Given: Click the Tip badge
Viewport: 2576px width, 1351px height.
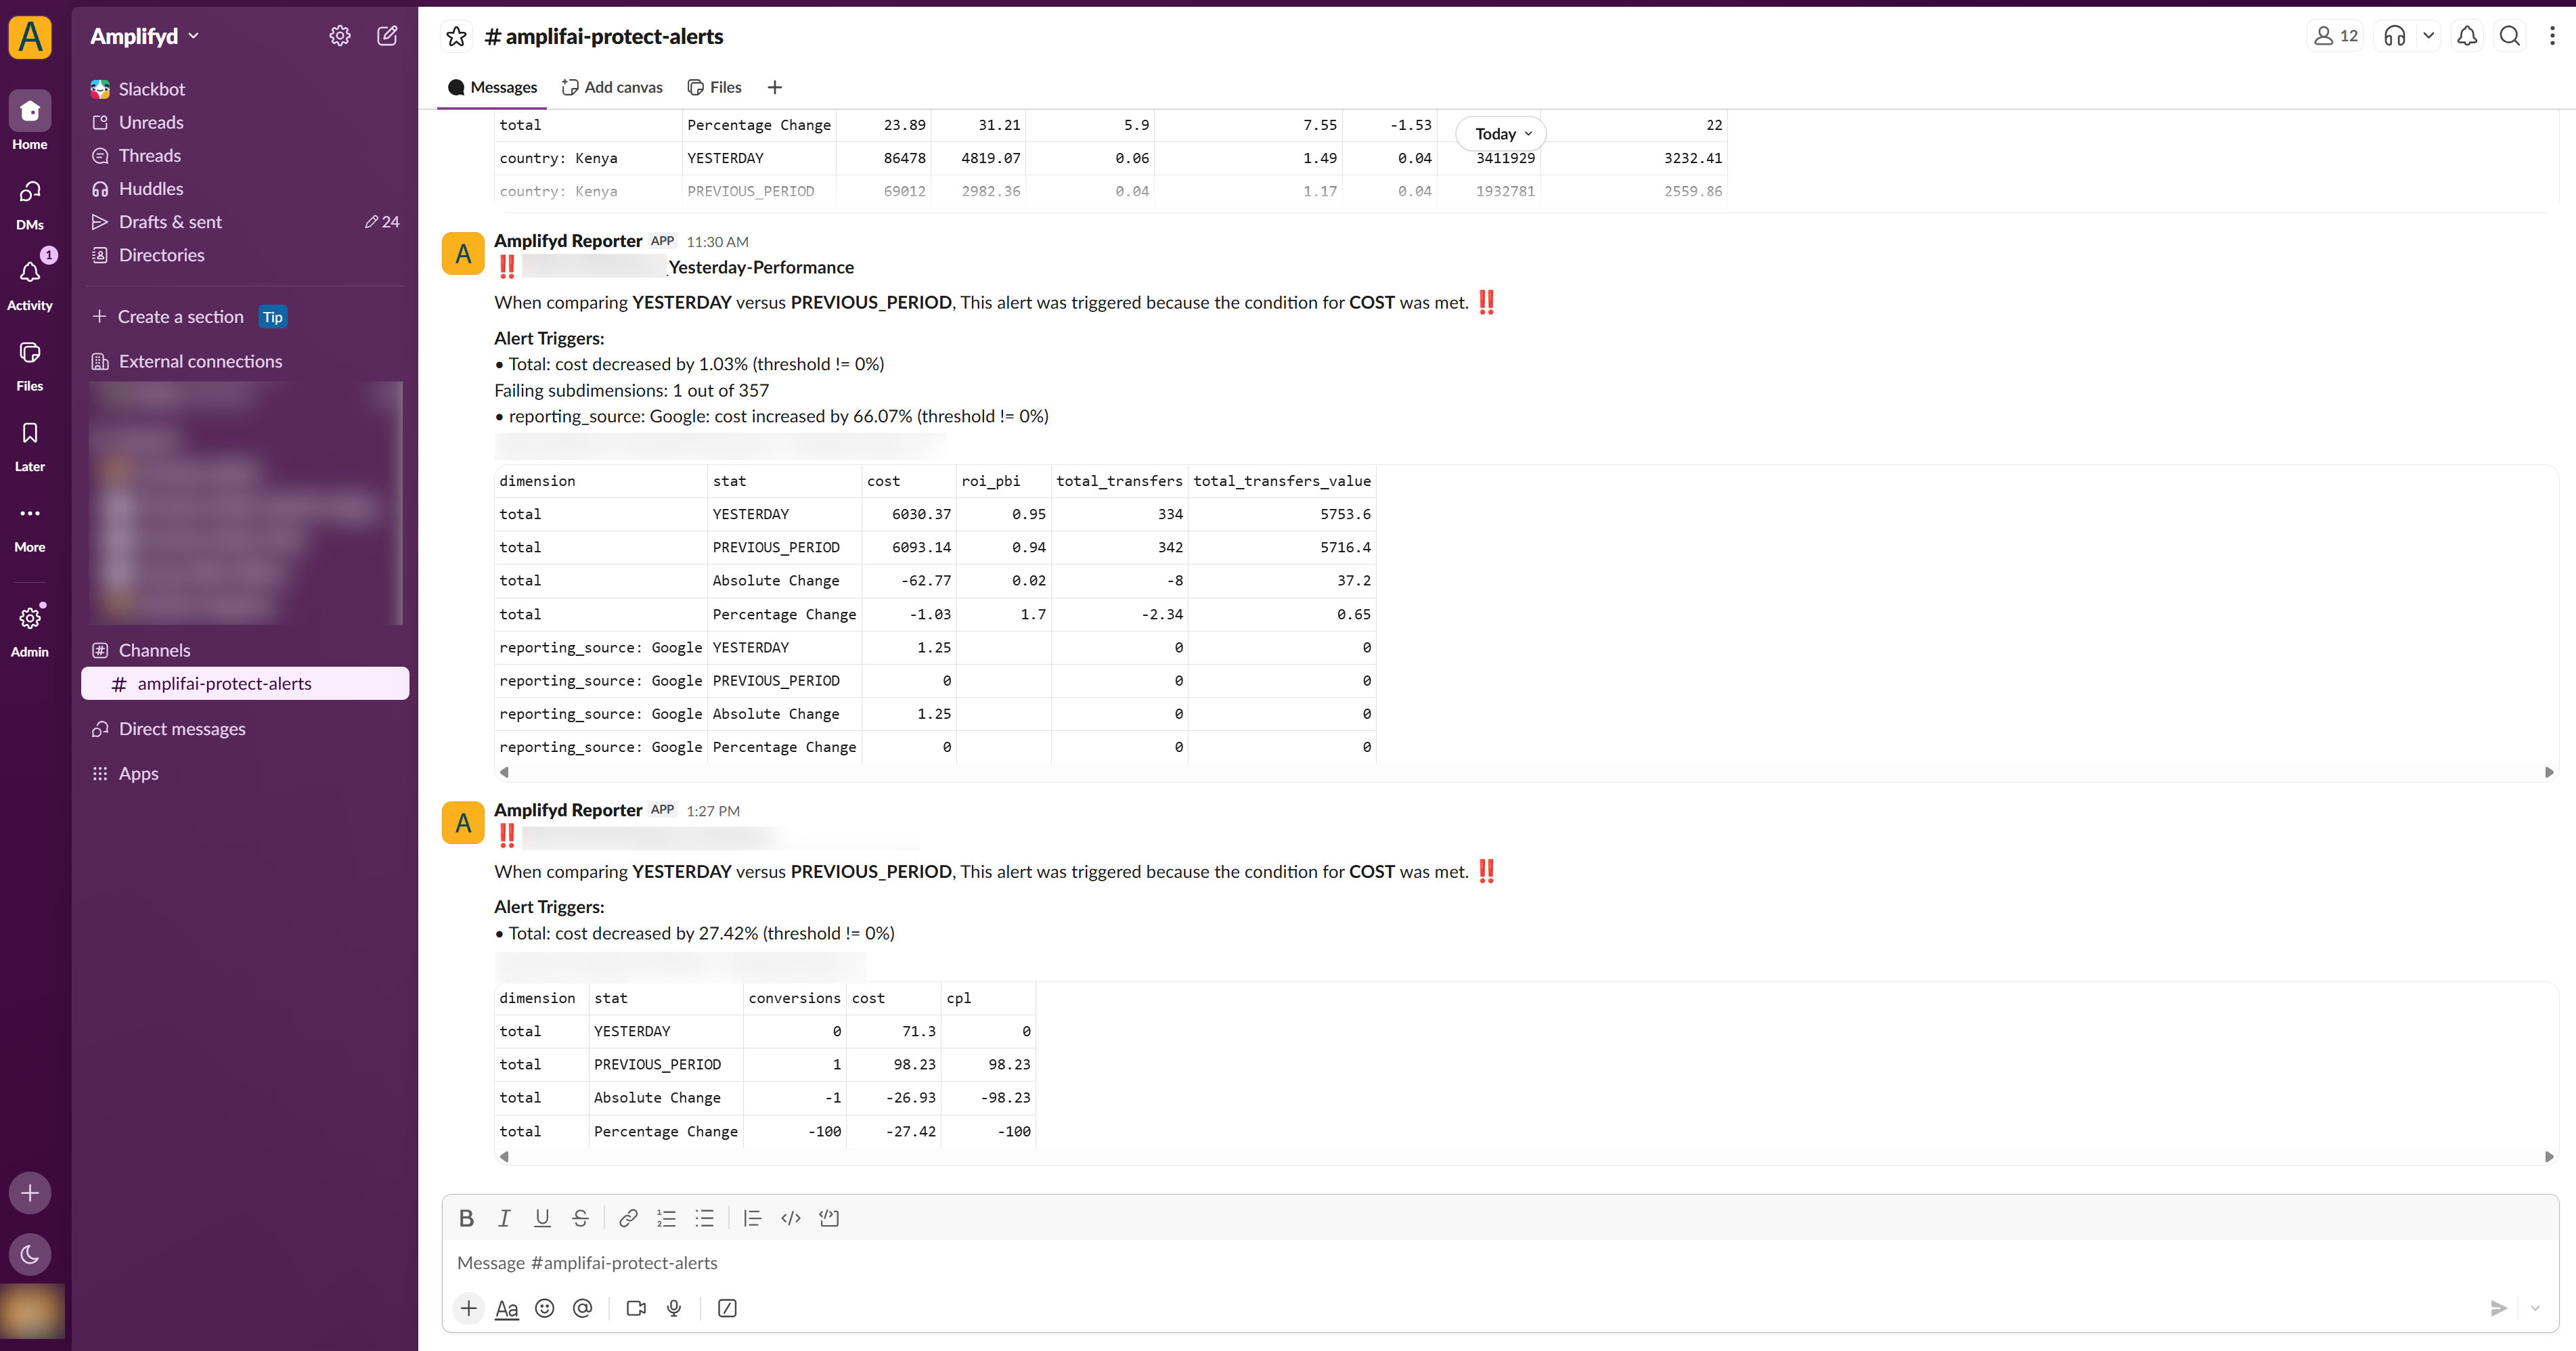Looking at the screenshot, I should pyautogui.click(x=273, y=317).
